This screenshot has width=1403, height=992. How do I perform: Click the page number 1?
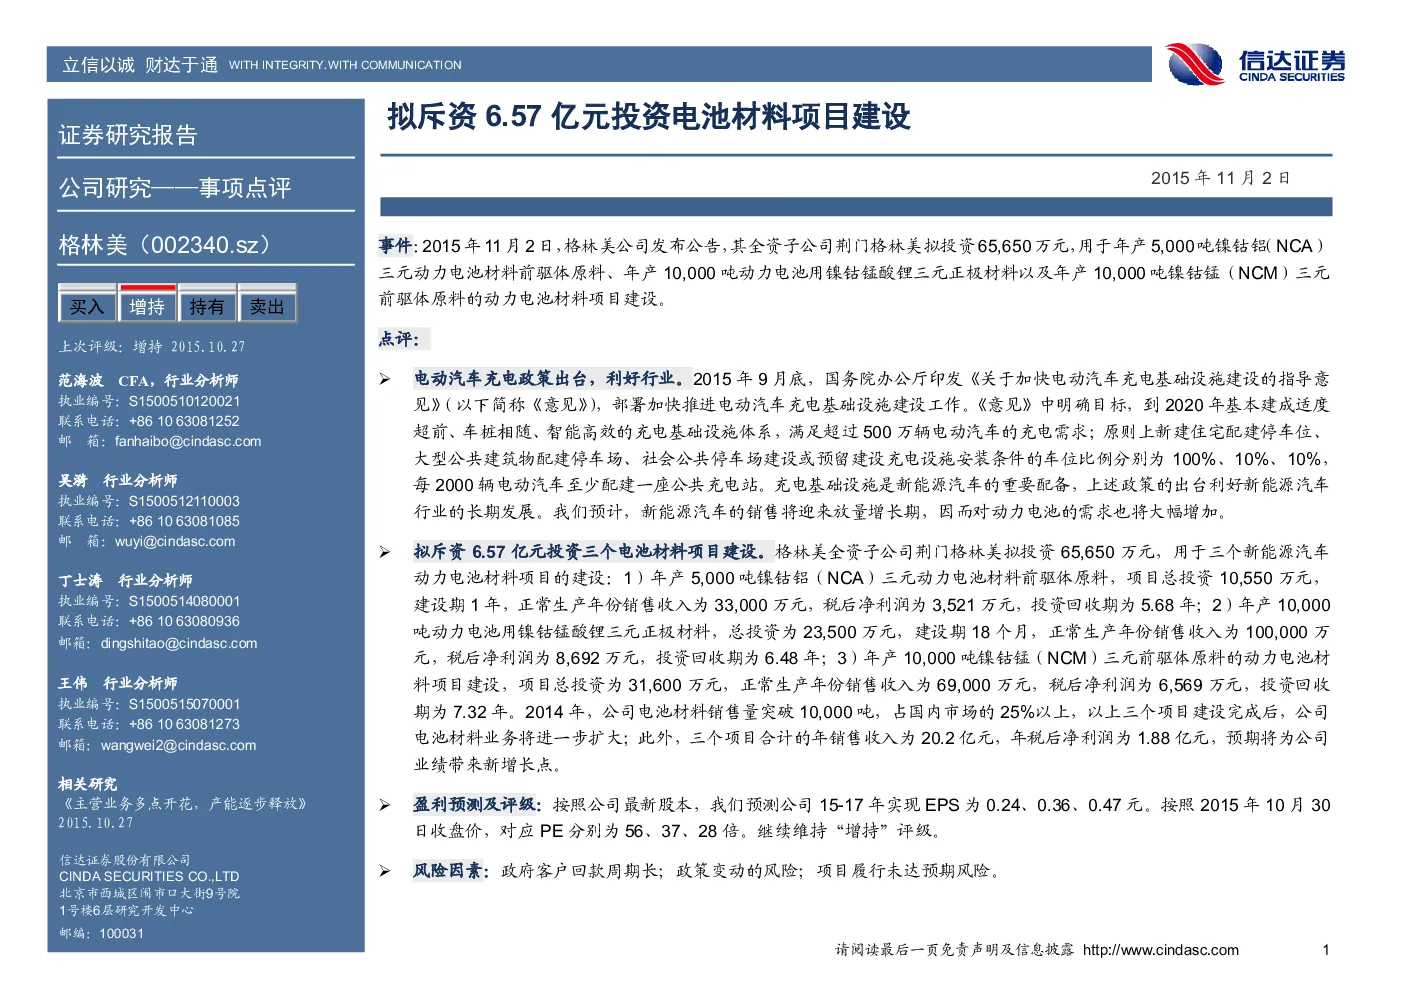pos(1326,950)
